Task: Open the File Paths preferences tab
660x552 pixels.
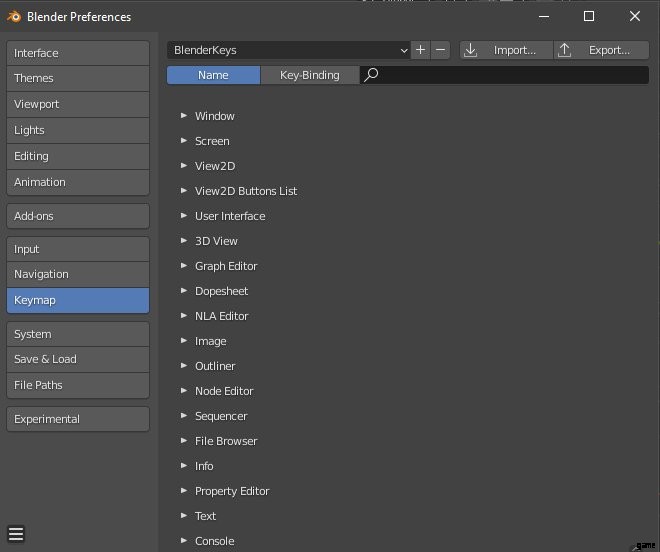Action: point(78,385)
